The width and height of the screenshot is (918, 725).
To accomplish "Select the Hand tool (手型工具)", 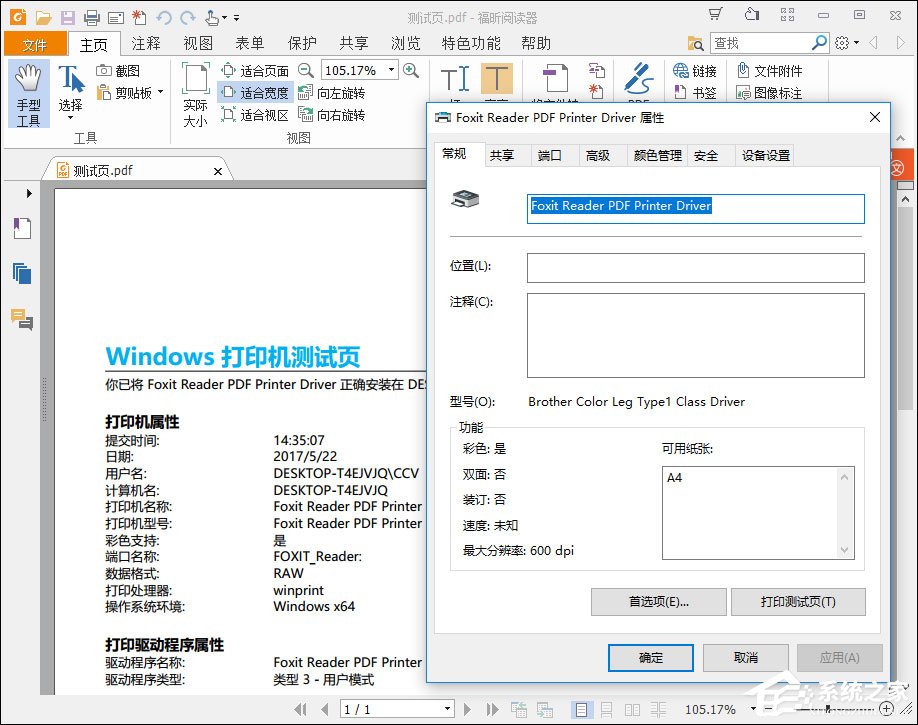I will [x=29, y=95].
